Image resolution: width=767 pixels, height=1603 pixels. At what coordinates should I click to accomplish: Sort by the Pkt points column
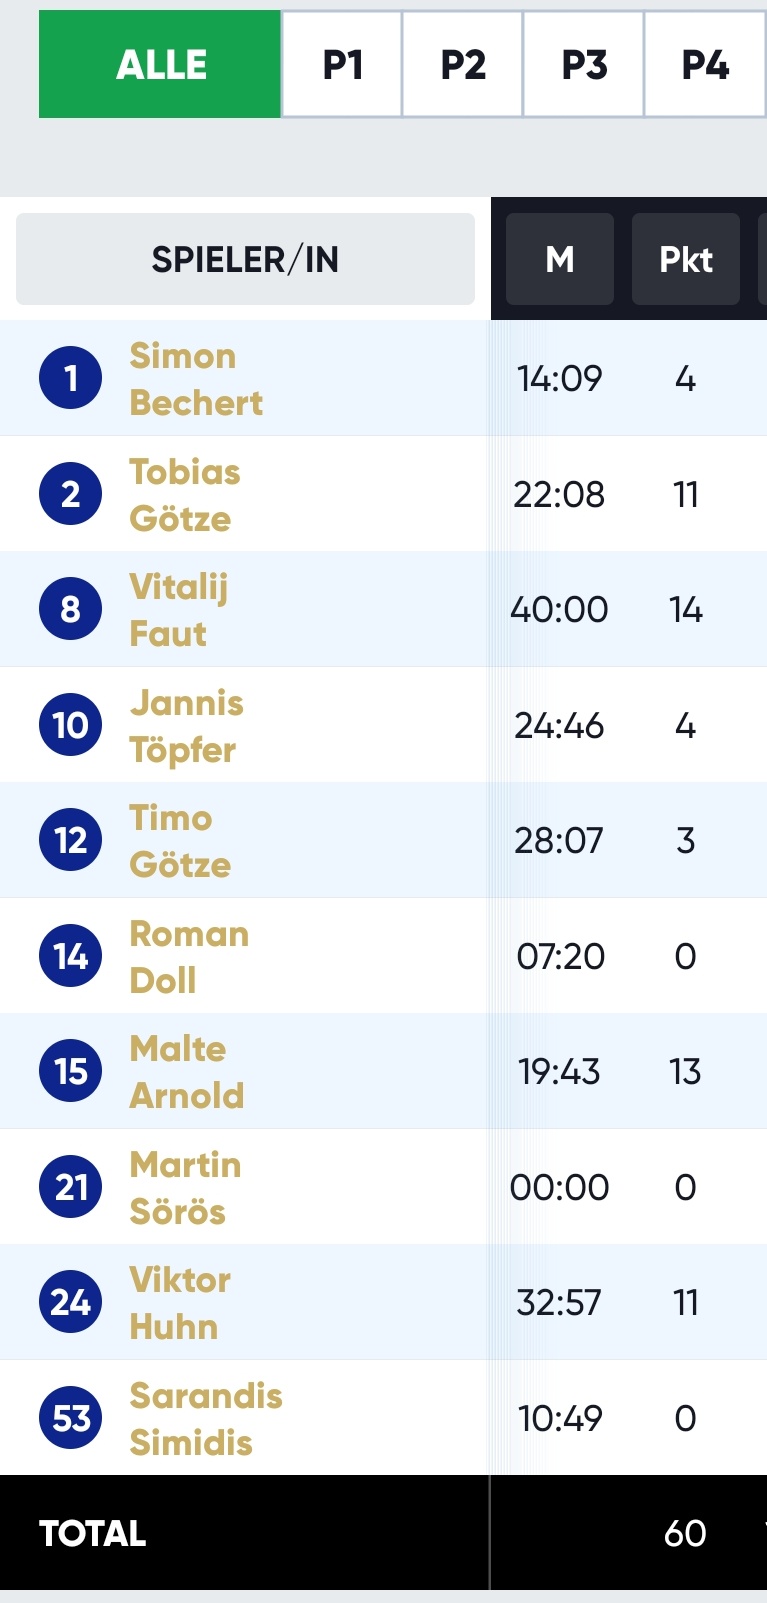[686, 259]
